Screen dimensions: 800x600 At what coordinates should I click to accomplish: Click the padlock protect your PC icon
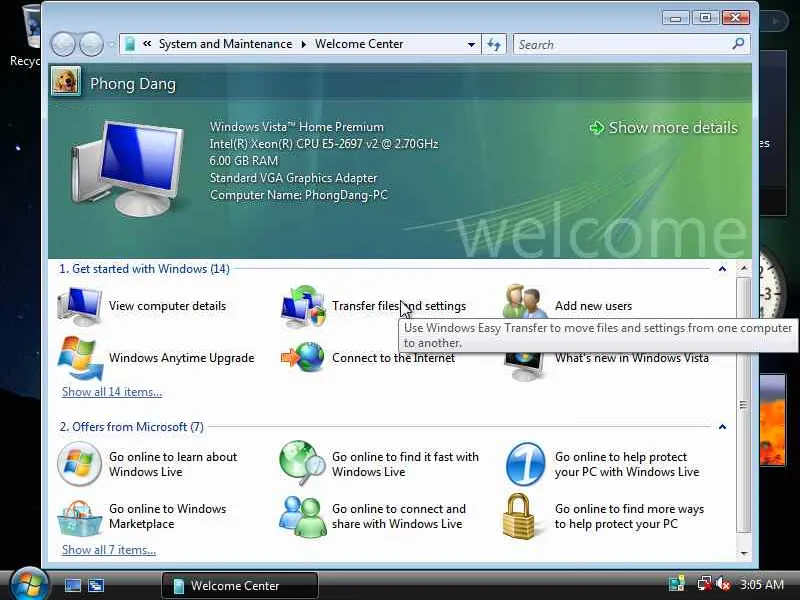[x=519, y=516]
